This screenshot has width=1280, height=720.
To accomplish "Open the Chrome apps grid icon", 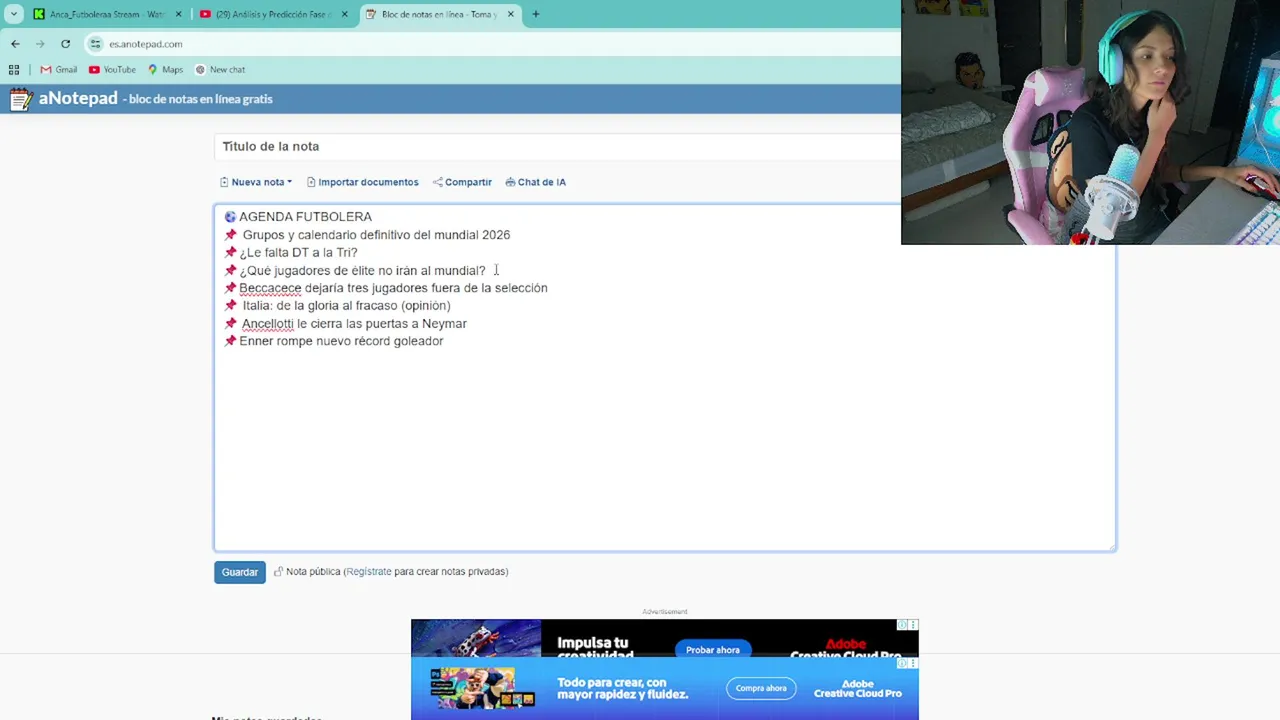I will click(14, 70).
